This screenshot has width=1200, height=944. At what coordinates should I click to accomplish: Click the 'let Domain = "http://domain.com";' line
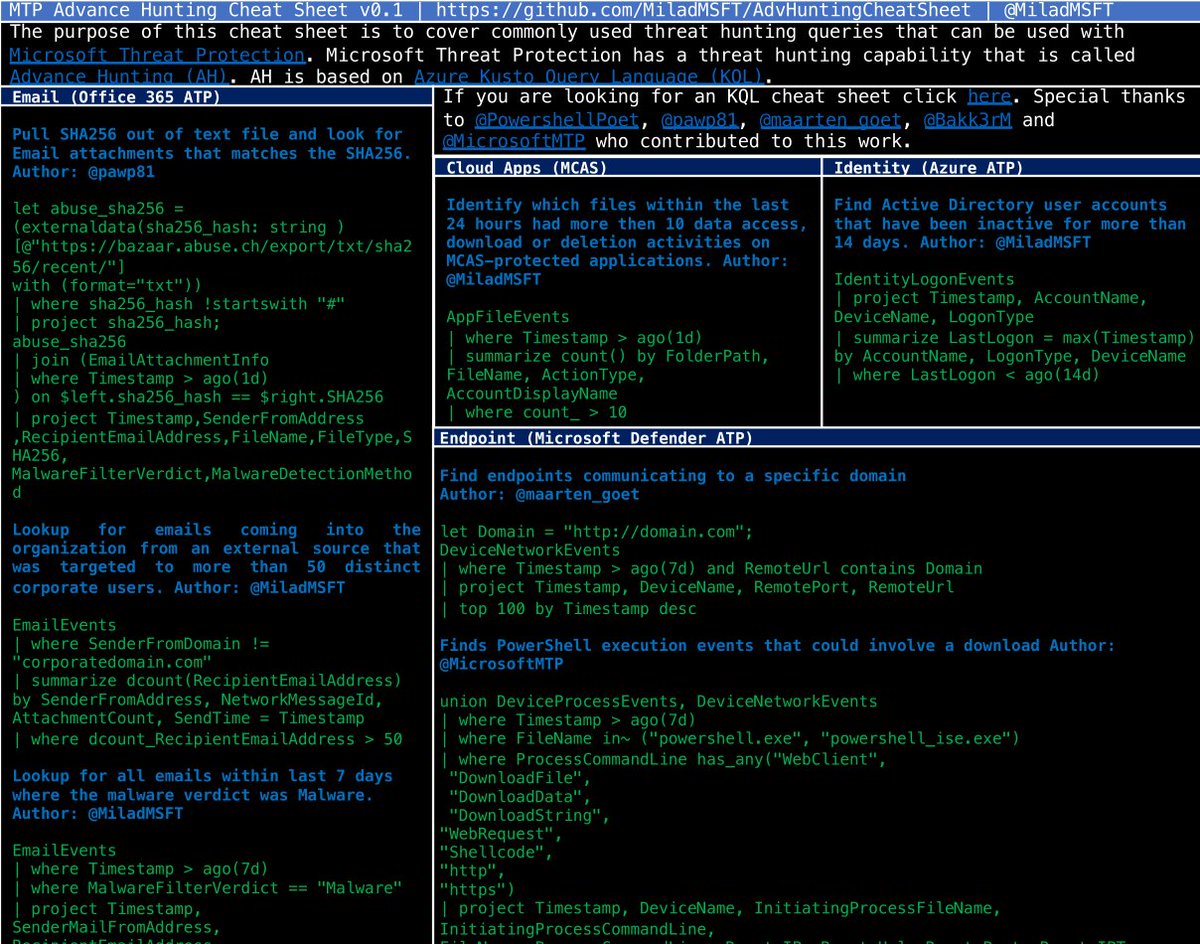point(596,531)
